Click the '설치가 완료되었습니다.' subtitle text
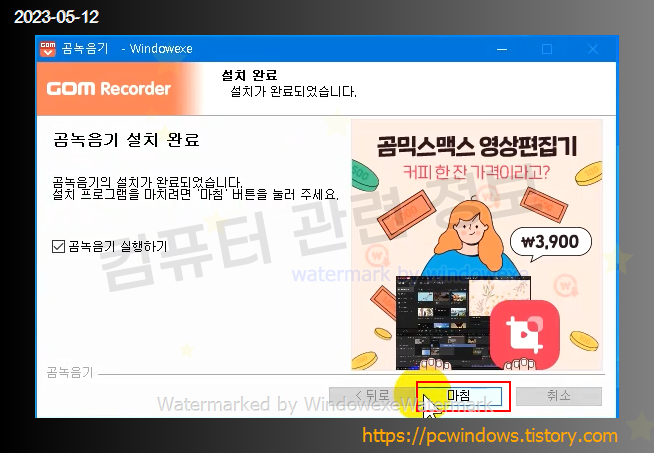The width and height of the screenshot is (654, 453). coord(294,91)
